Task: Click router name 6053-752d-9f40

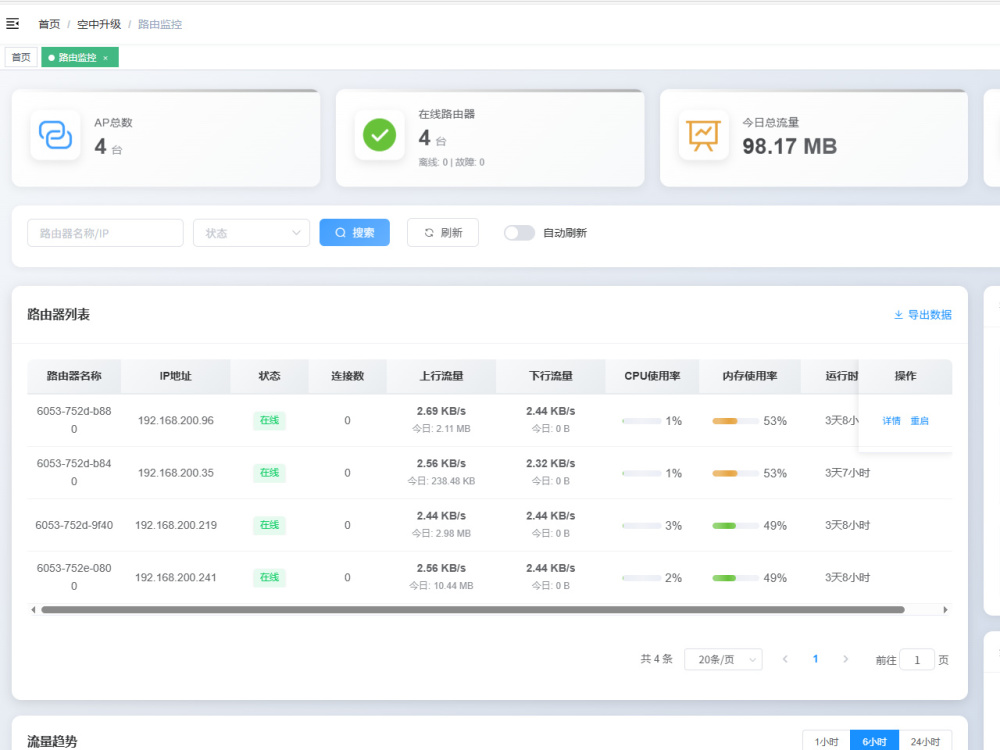Action: [x=74, y=525]
